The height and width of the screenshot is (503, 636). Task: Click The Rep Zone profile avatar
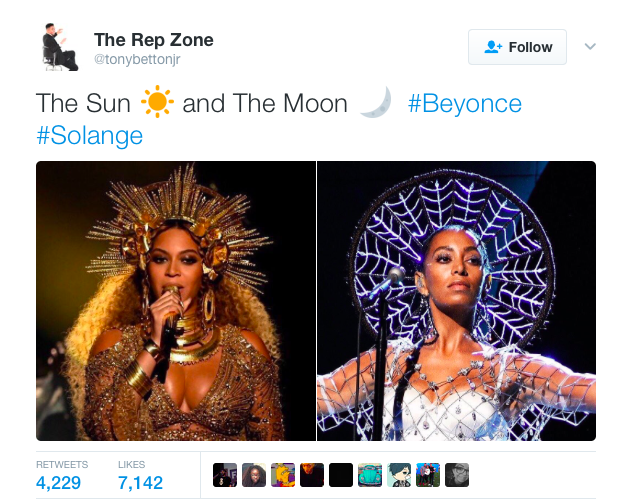(x=60, y=47)
